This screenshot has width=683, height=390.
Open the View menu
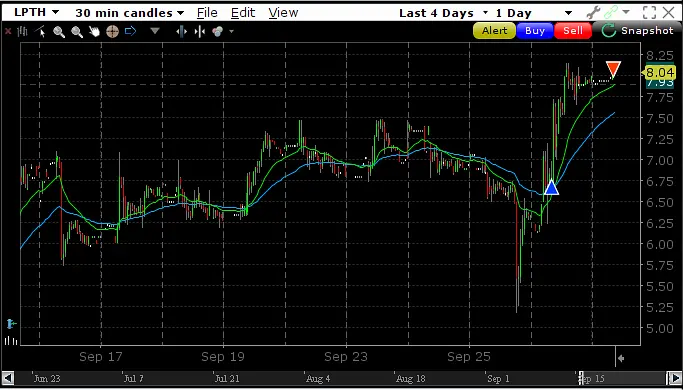point(283,13)
